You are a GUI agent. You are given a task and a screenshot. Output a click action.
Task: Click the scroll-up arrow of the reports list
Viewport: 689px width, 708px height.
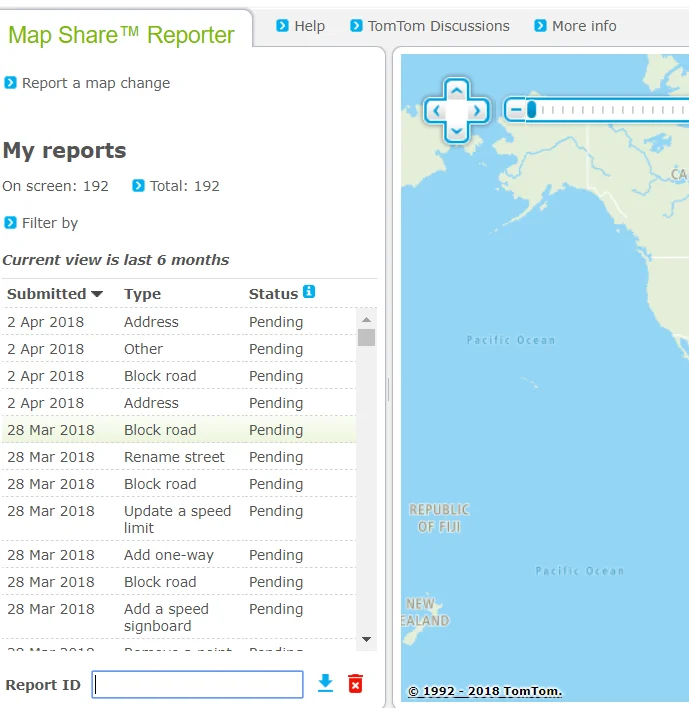tap(367, 319)
